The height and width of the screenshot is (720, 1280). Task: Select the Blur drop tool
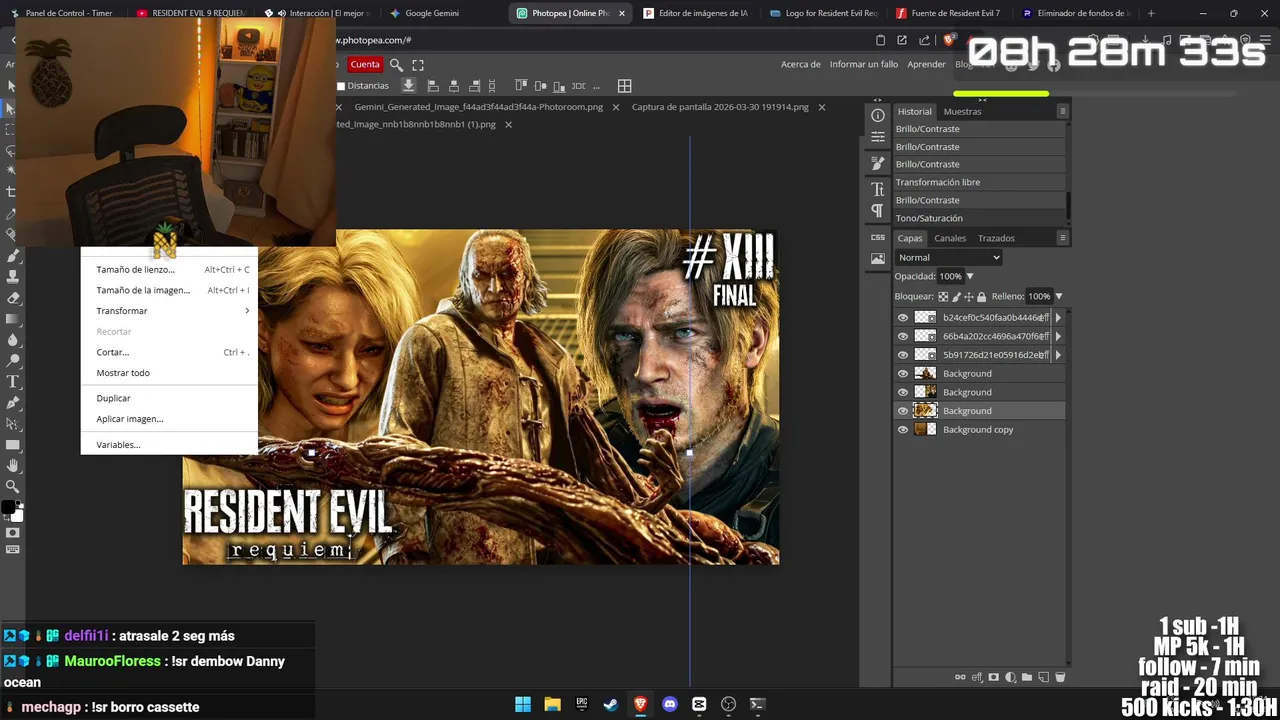coord(12,339)
